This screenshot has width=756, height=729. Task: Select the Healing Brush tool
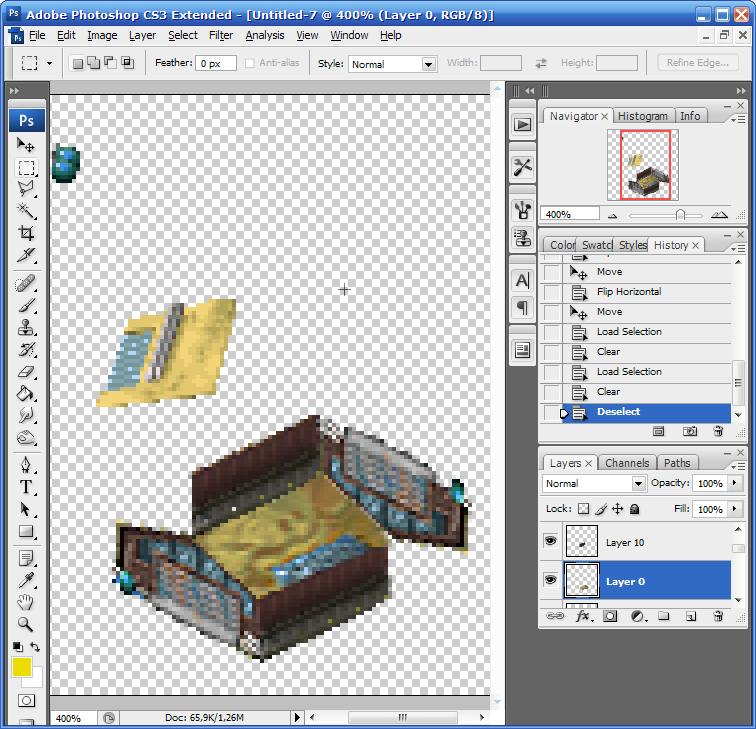point(26,284)
